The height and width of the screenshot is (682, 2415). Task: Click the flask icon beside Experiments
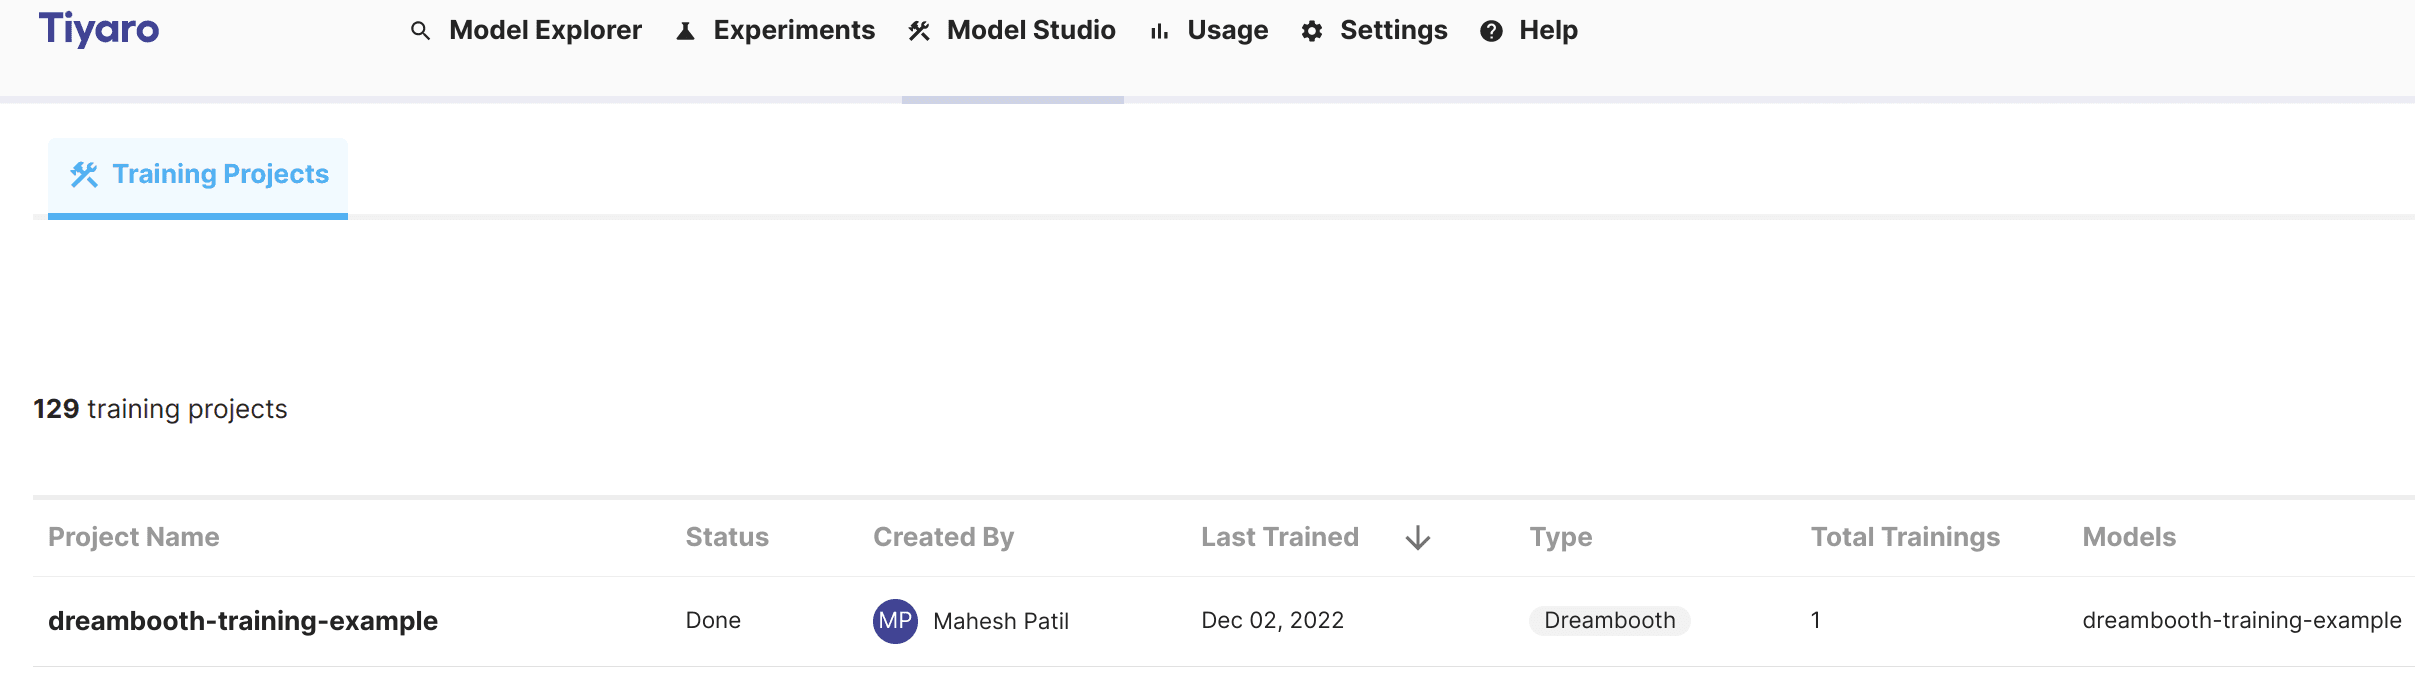point(686,31)
